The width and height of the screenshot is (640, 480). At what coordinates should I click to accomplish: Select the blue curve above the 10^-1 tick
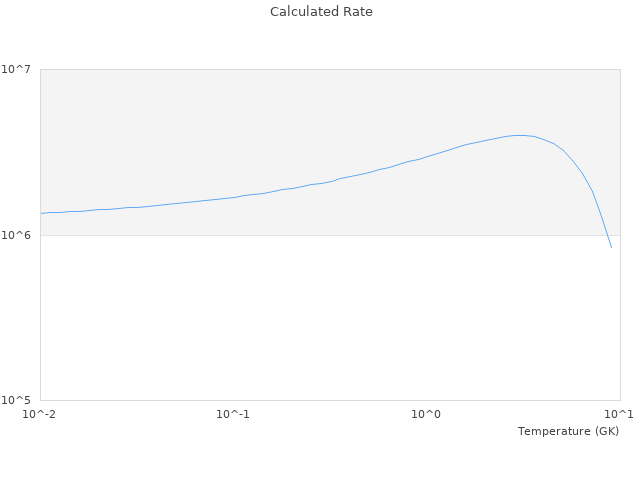[x=233, y=197]
